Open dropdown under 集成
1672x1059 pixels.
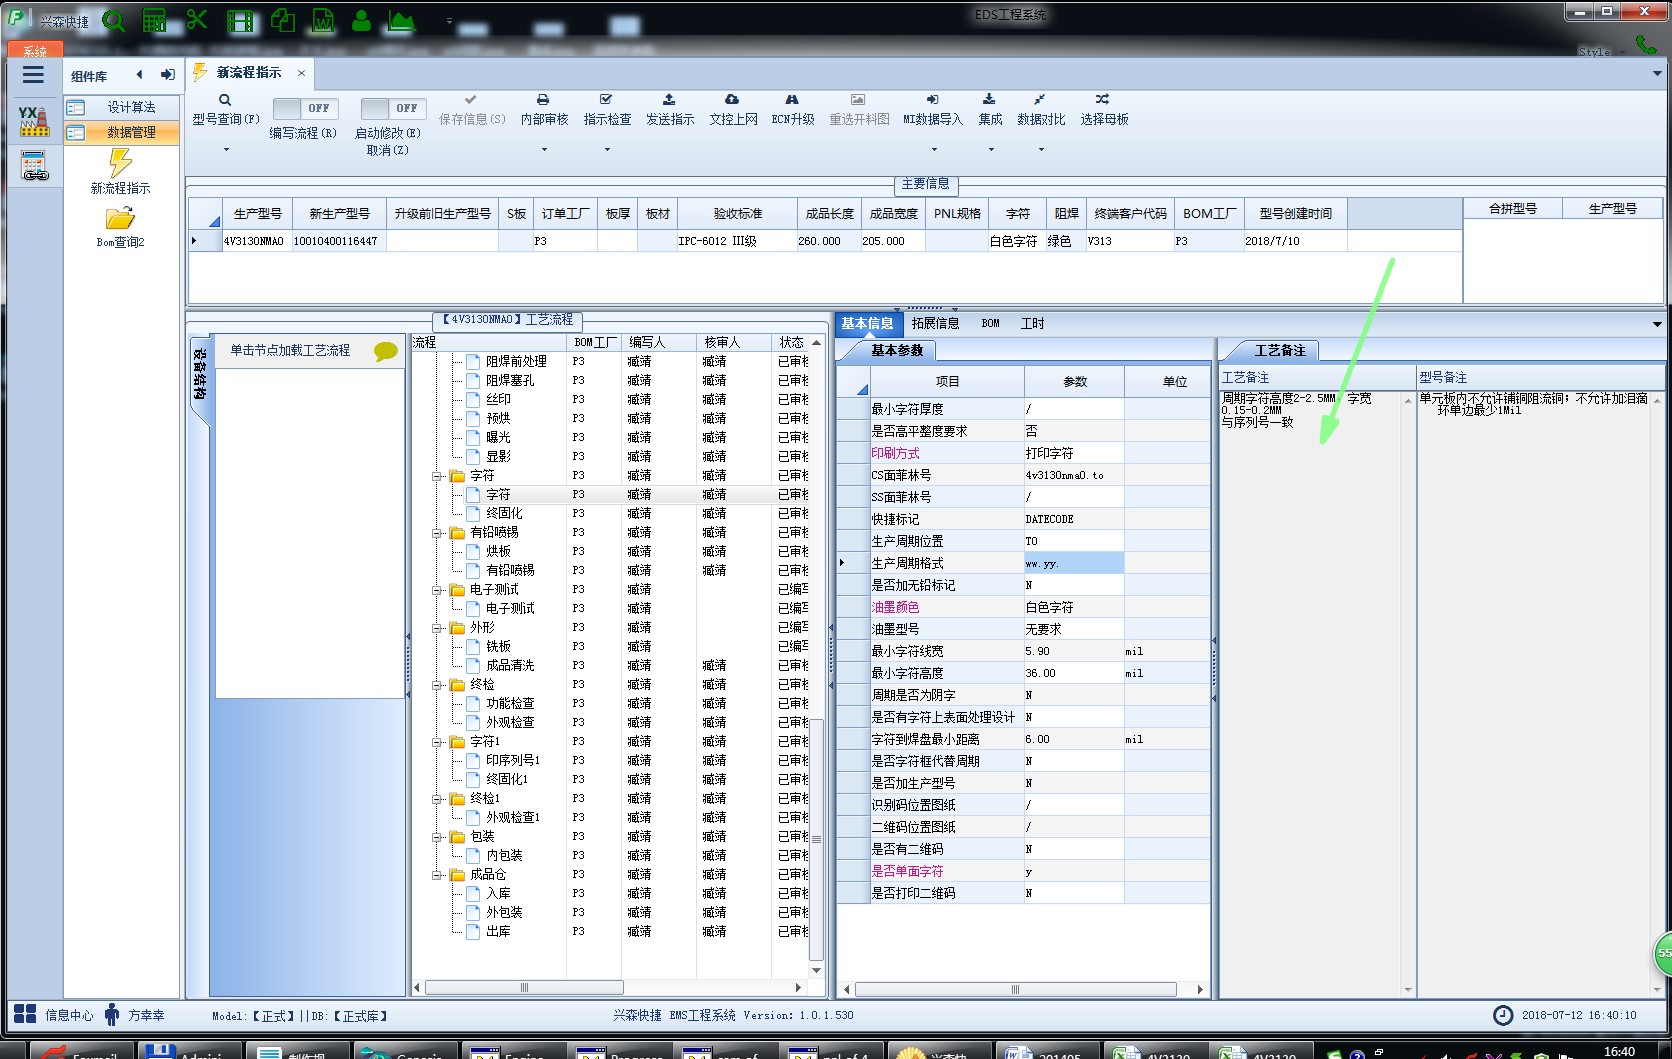(x=991, y=150)
